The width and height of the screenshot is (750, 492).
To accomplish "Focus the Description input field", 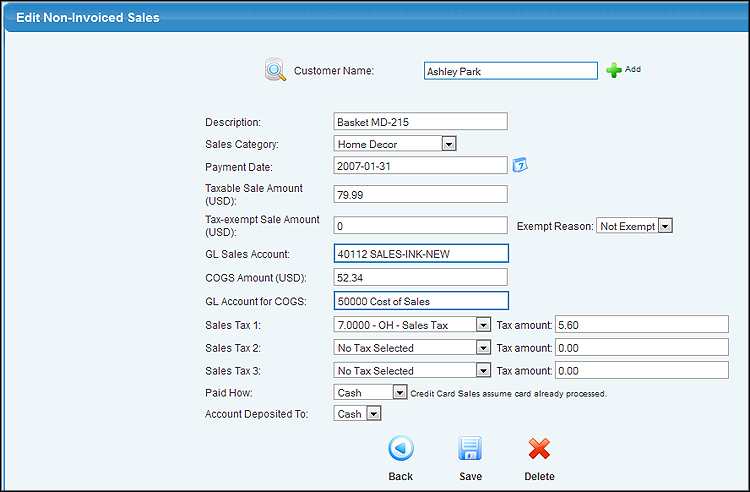I will click(421, 122).
